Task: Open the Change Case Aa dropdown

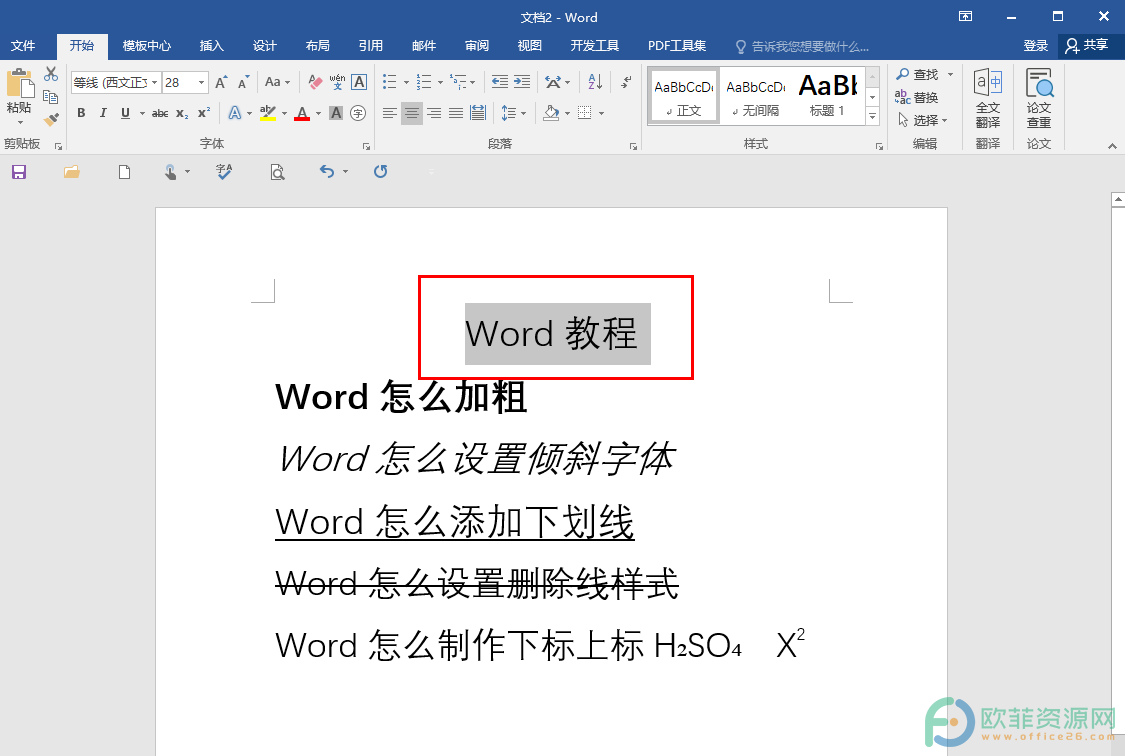Action: (x=278, y=82)
